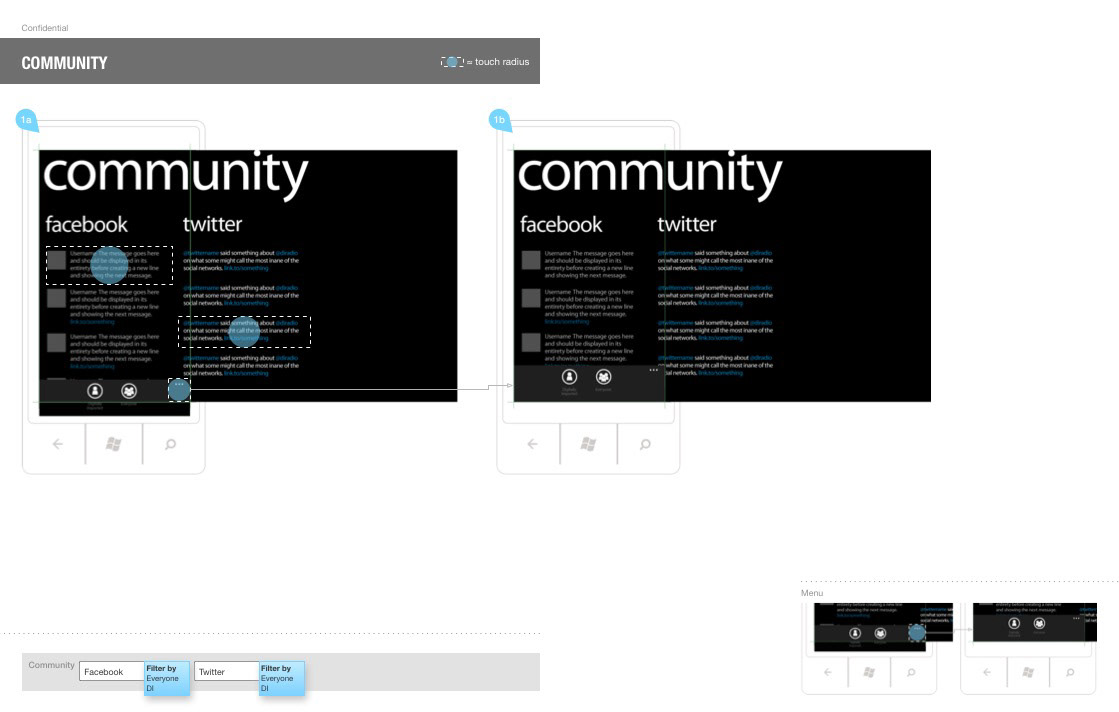Select the twitter heading in screen 1b

(687, 224)
